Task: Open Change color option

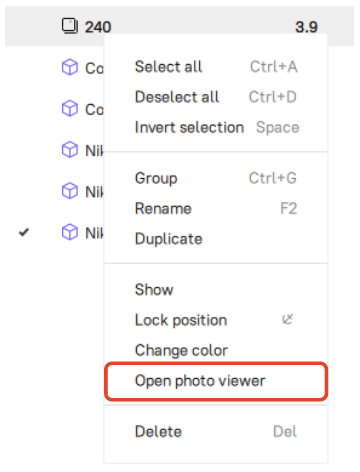Action: 216,350
